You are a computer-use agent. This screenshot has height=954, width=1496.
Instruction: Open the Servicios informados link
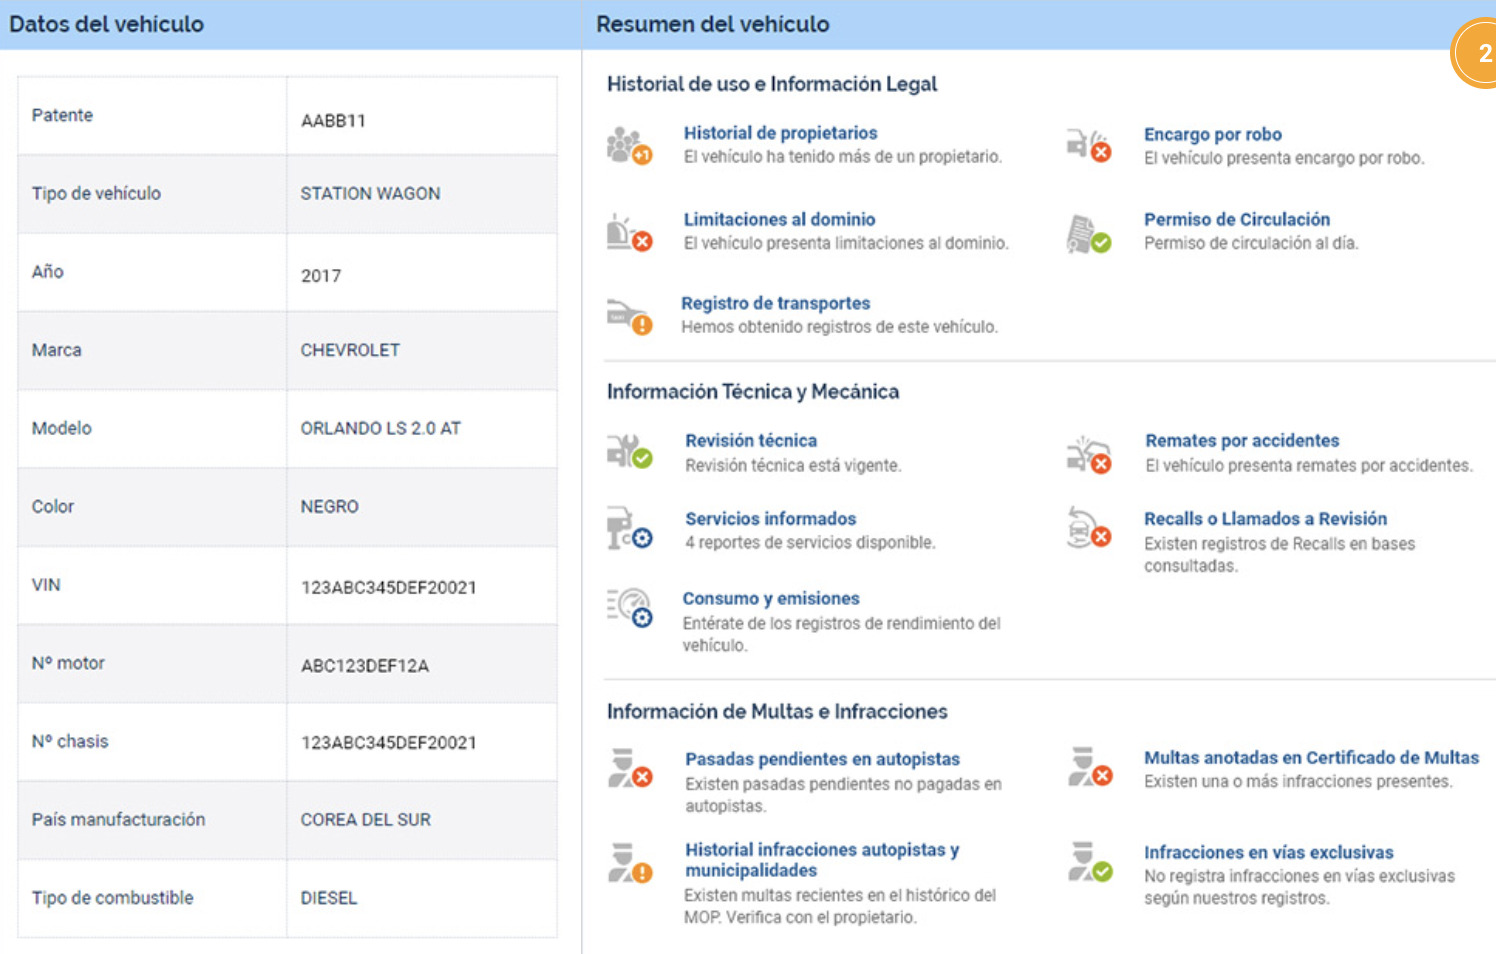pyautogui.click(x=770, y=519)
